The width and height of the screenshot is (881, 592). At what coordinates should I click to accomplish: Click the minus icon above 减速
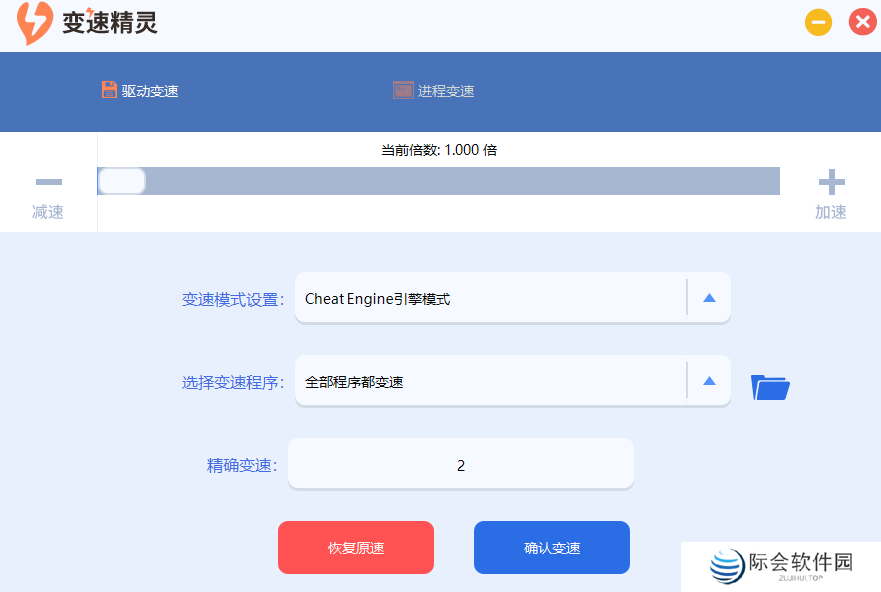pos(48,182)
